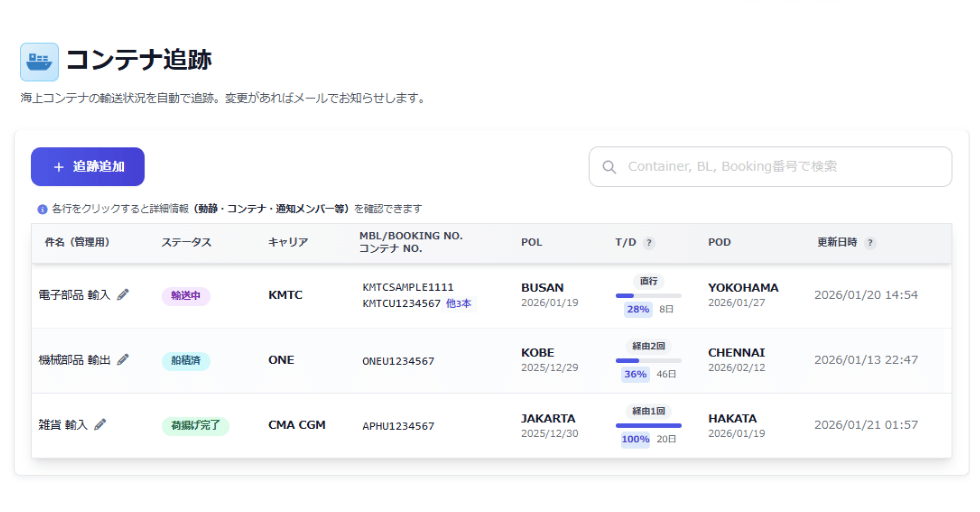Click the KMTC carrier cell
Viewport: 980px width, 512px height.
pos(285,295)
